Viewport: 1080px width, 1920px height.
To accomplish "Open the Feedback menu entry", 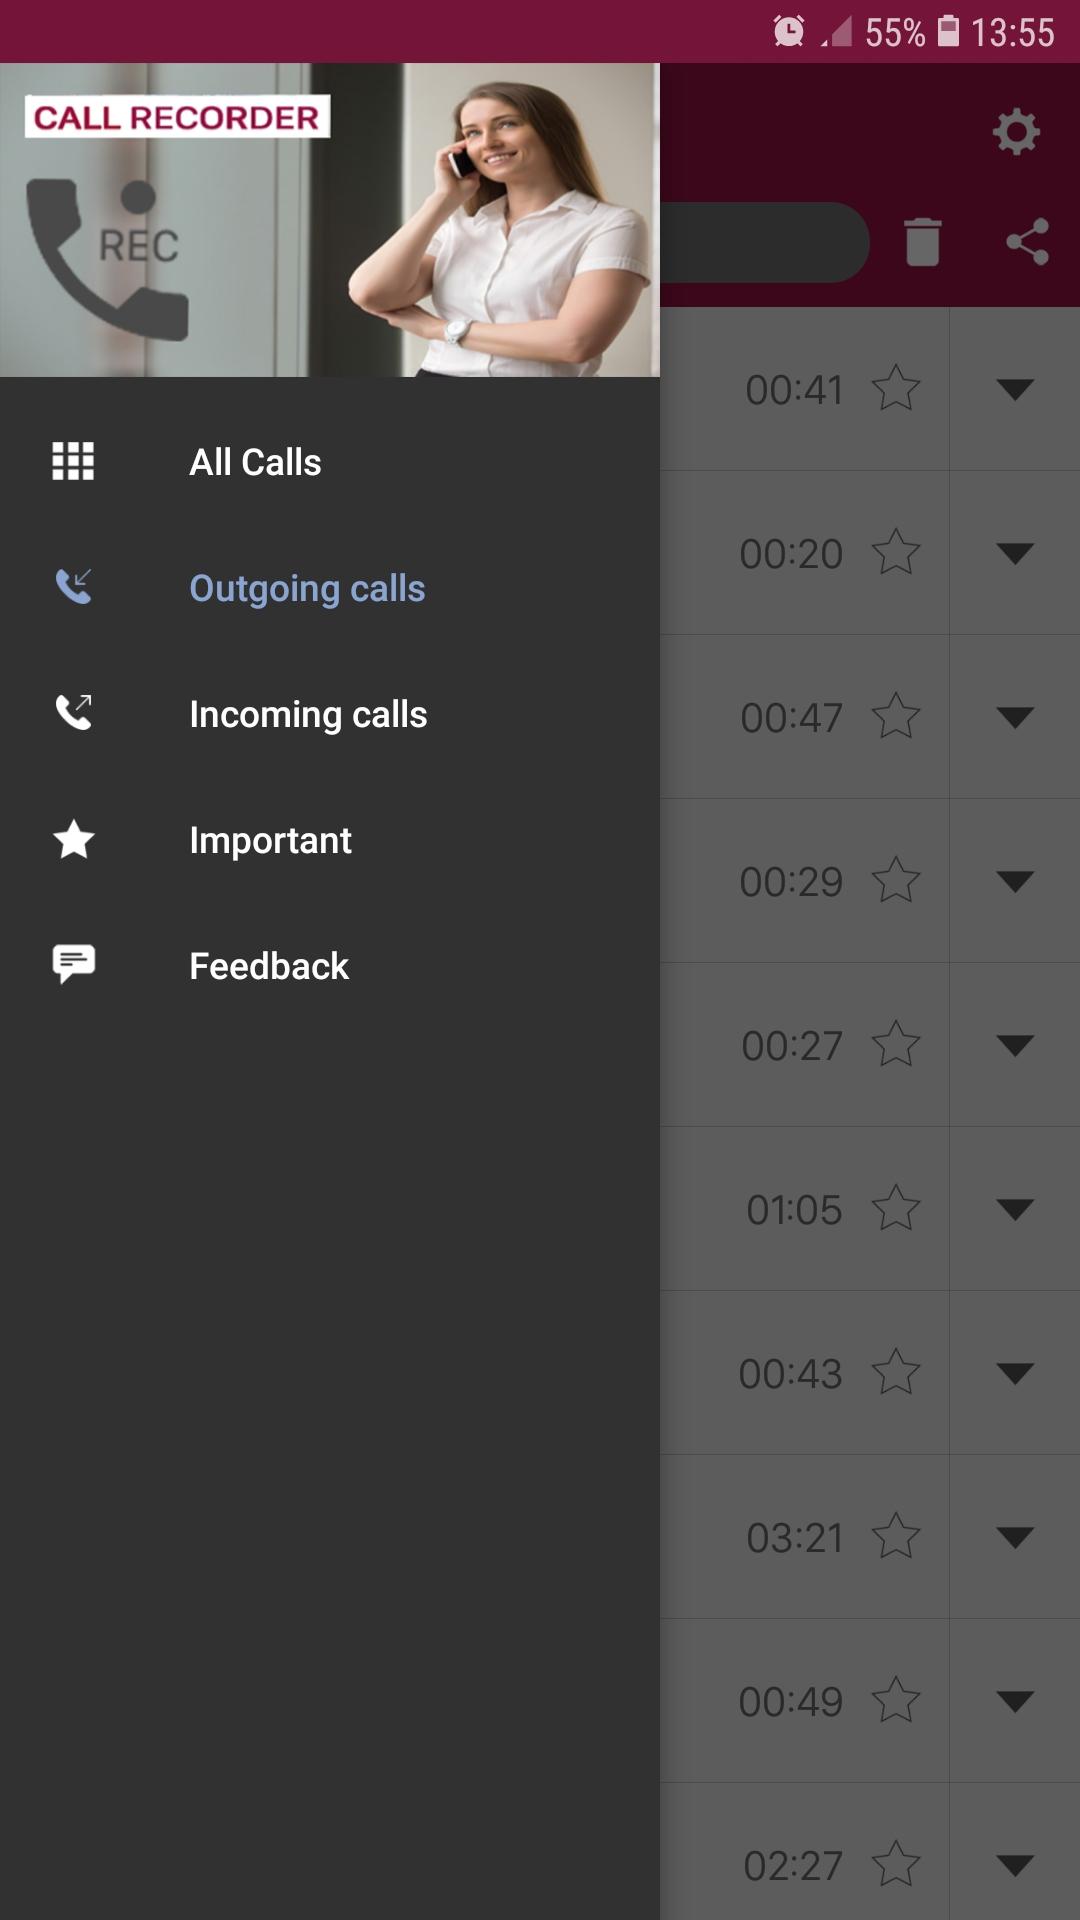I will coord(269,966).
